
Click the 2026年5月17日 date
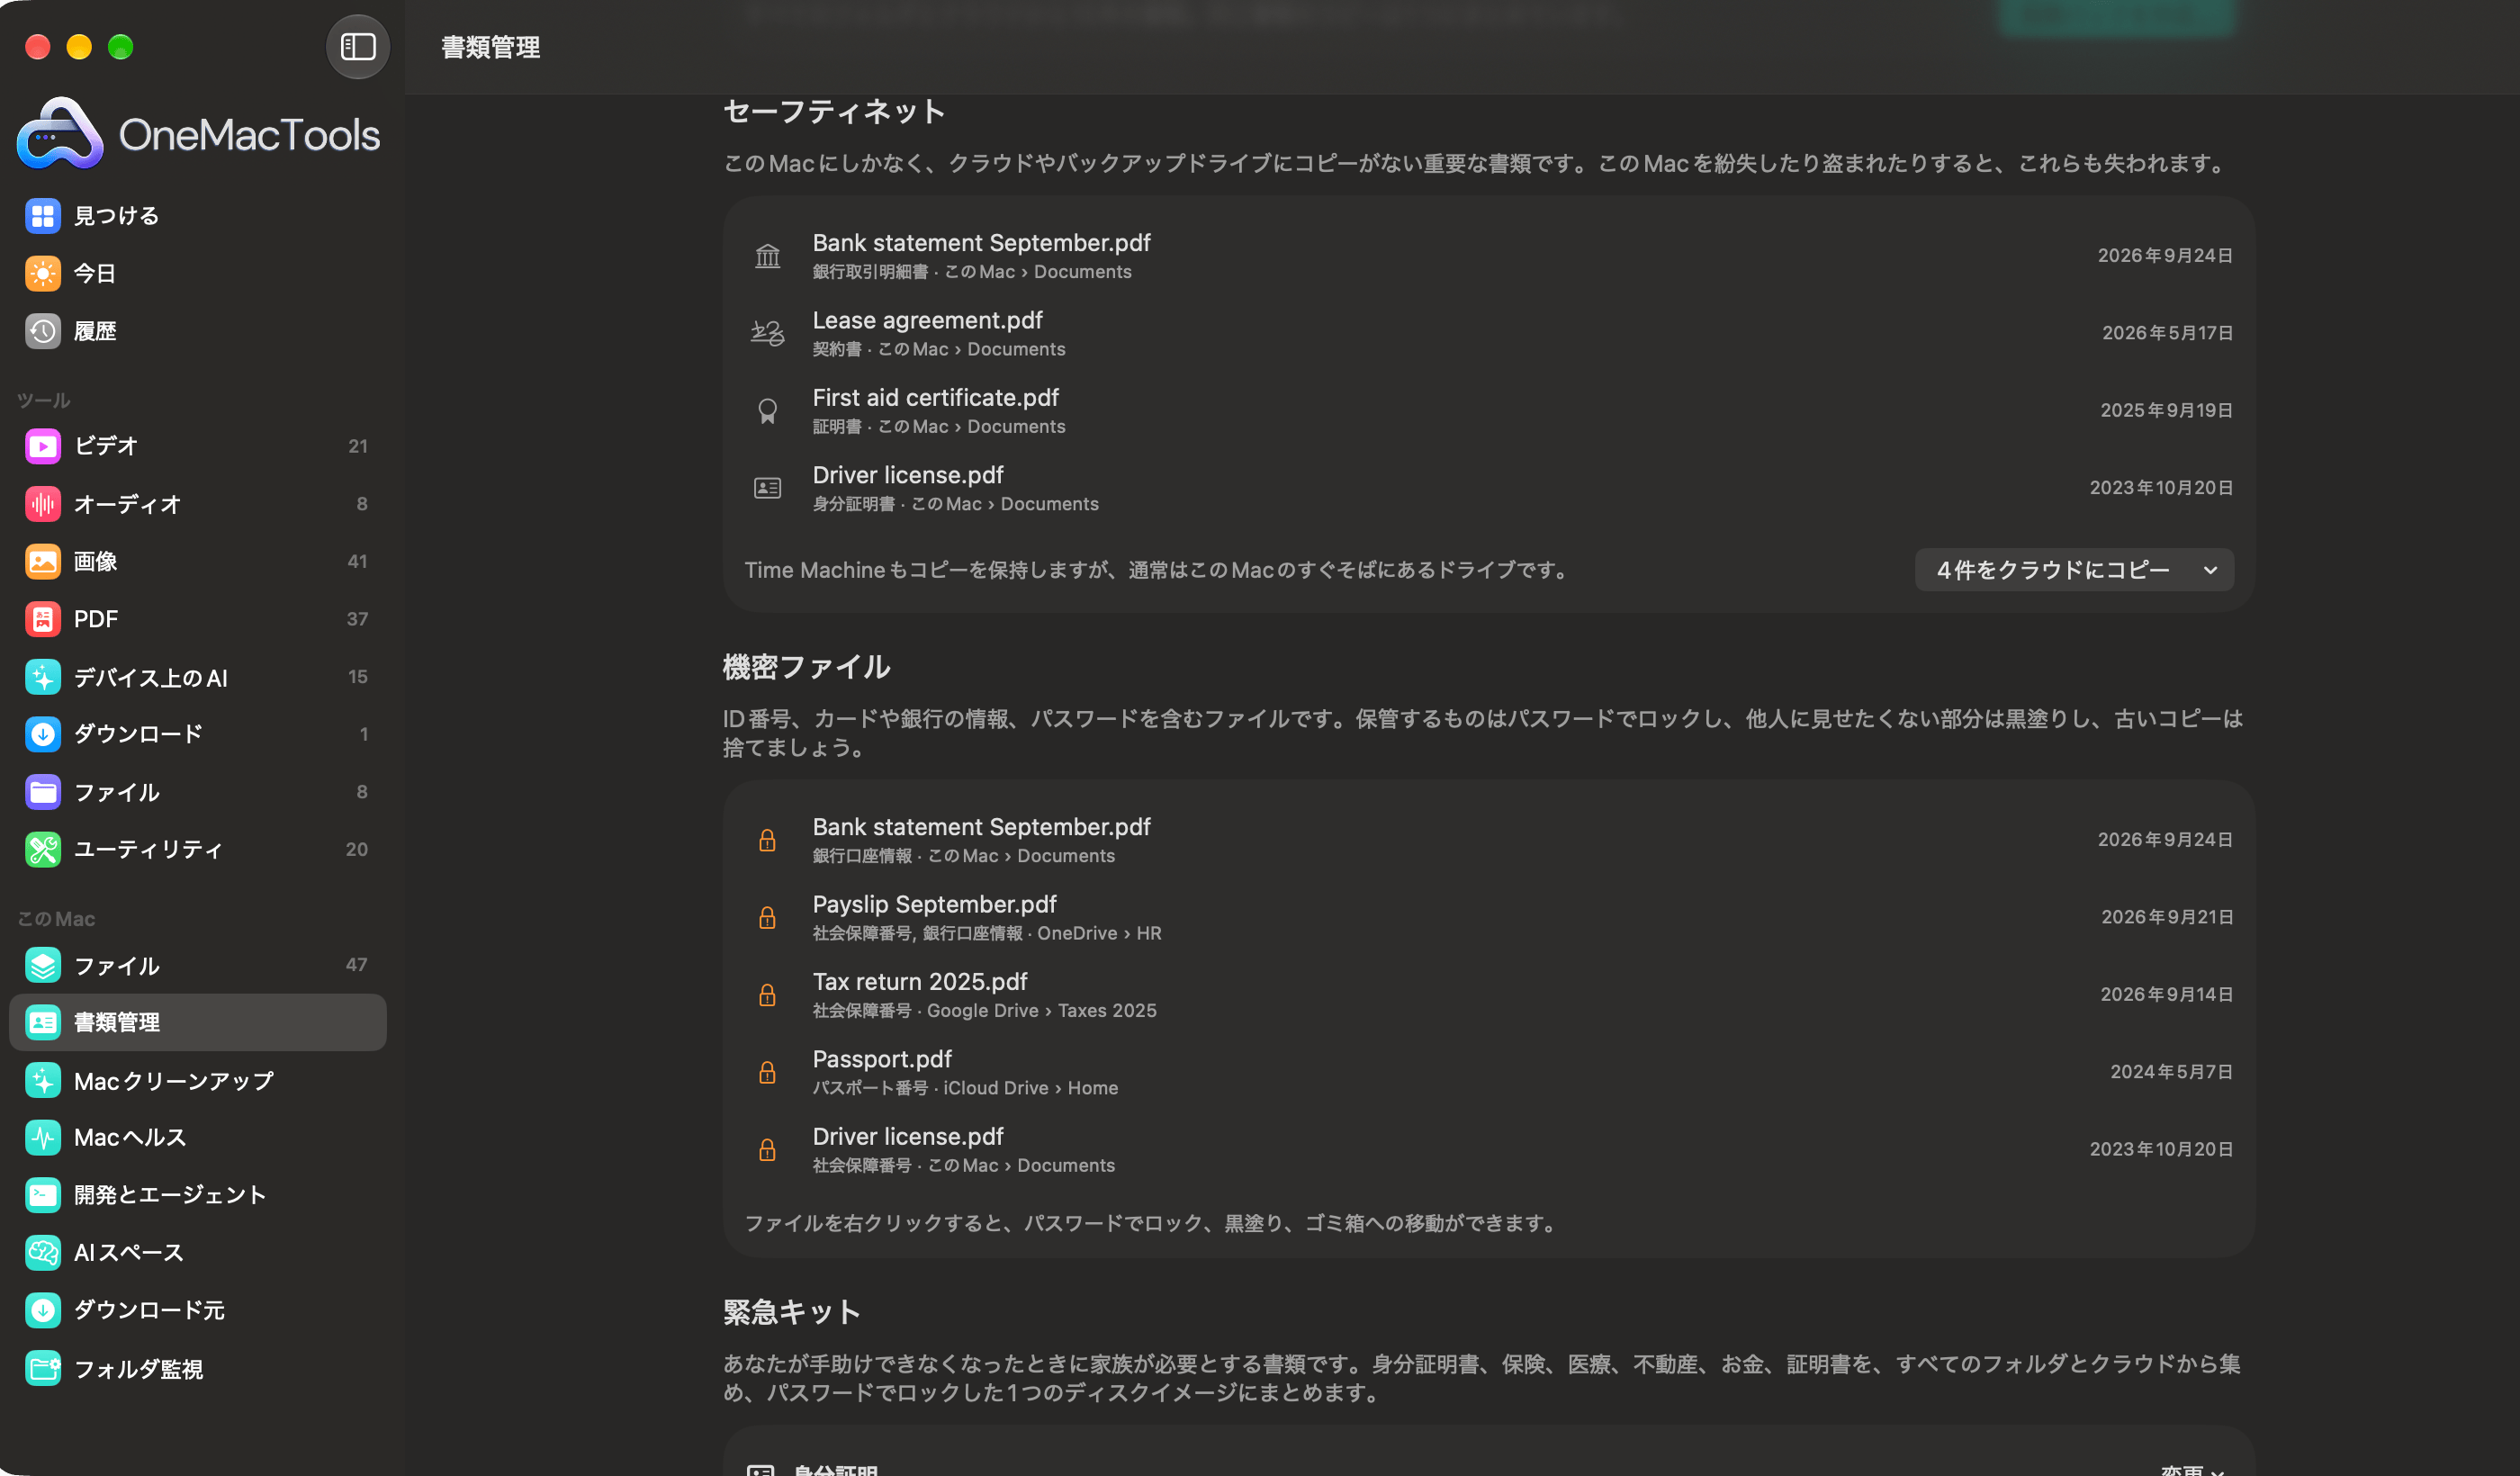pos(2167,333)
